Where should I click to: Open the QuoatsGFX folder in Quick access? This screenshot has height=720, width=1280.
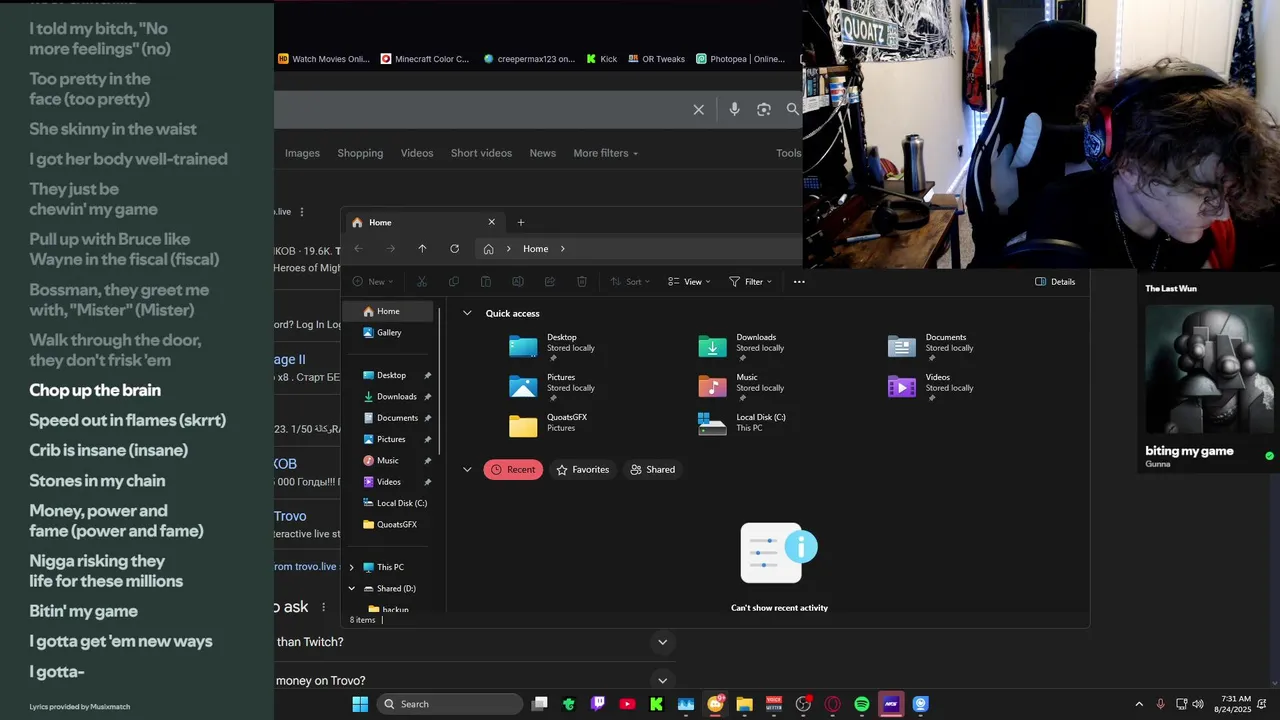pos(550,424)
